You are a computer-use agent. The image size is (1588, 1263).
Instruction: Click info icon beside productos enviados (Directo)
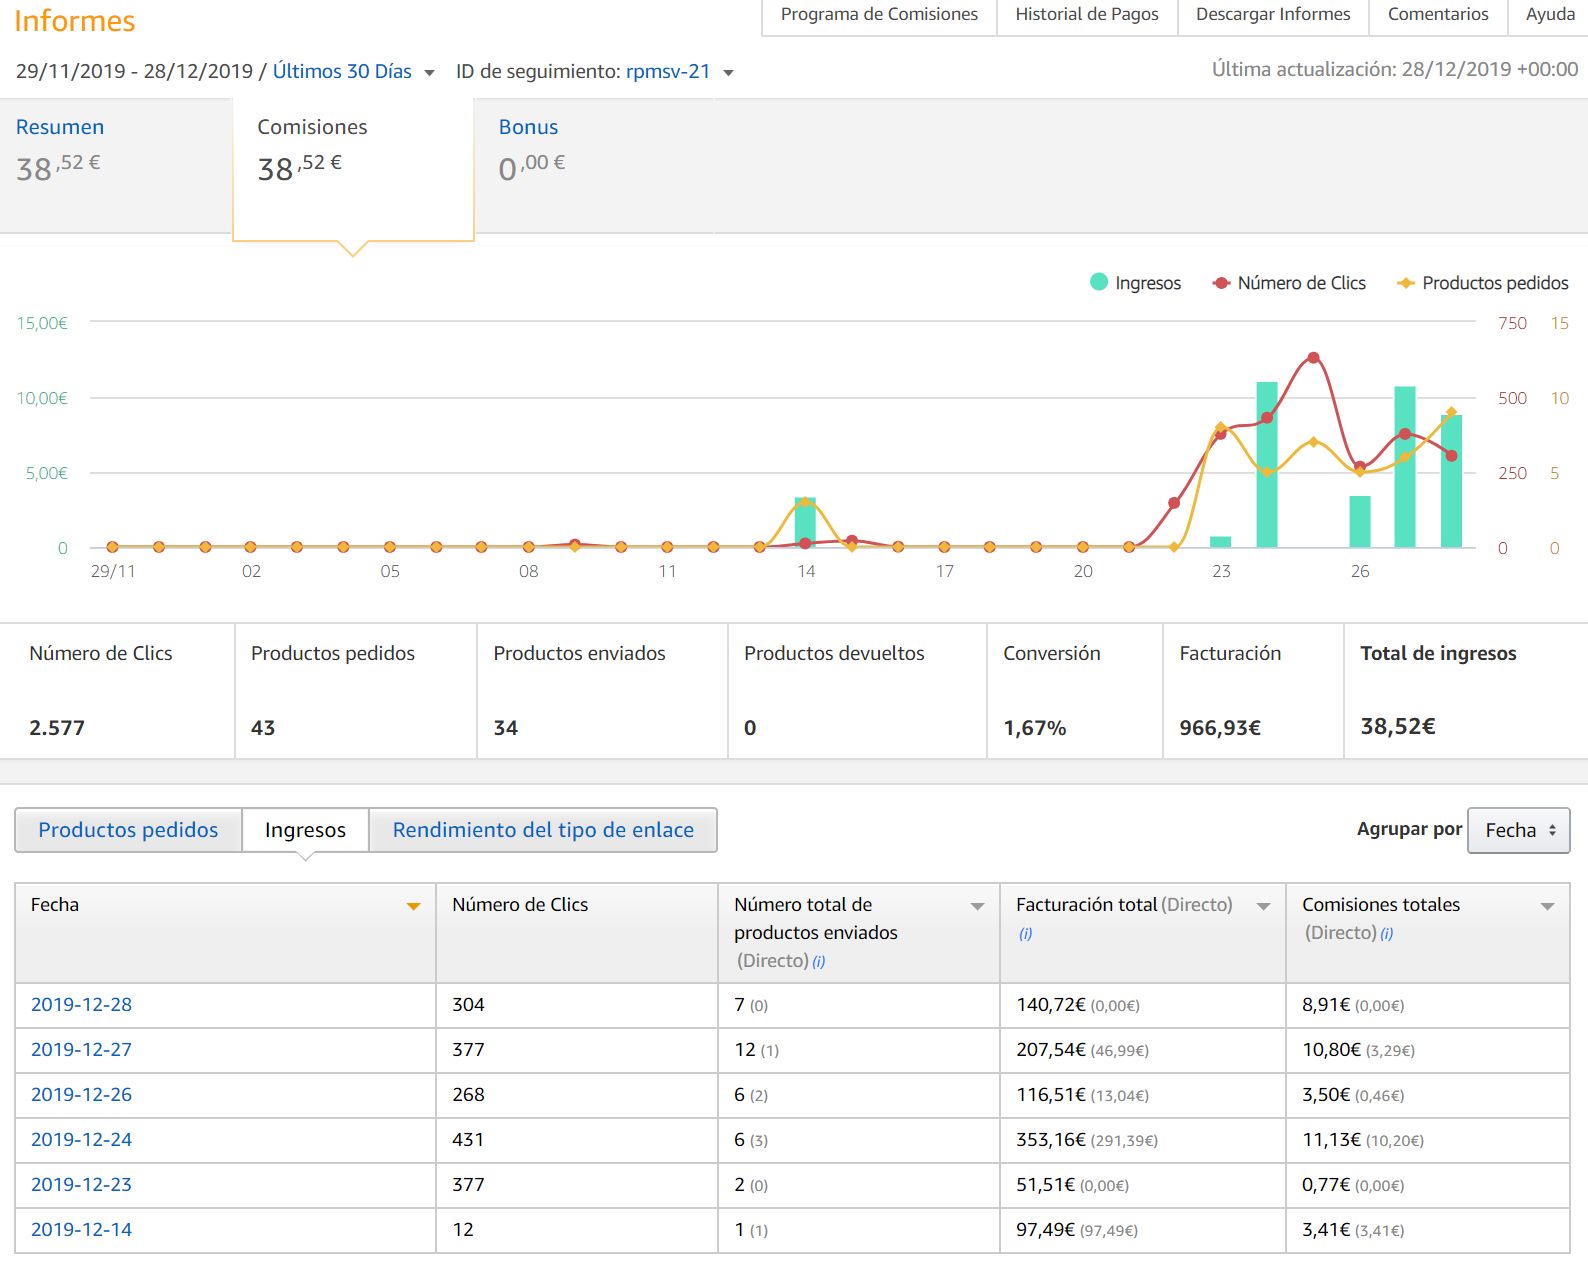click(x=819, y=962)
